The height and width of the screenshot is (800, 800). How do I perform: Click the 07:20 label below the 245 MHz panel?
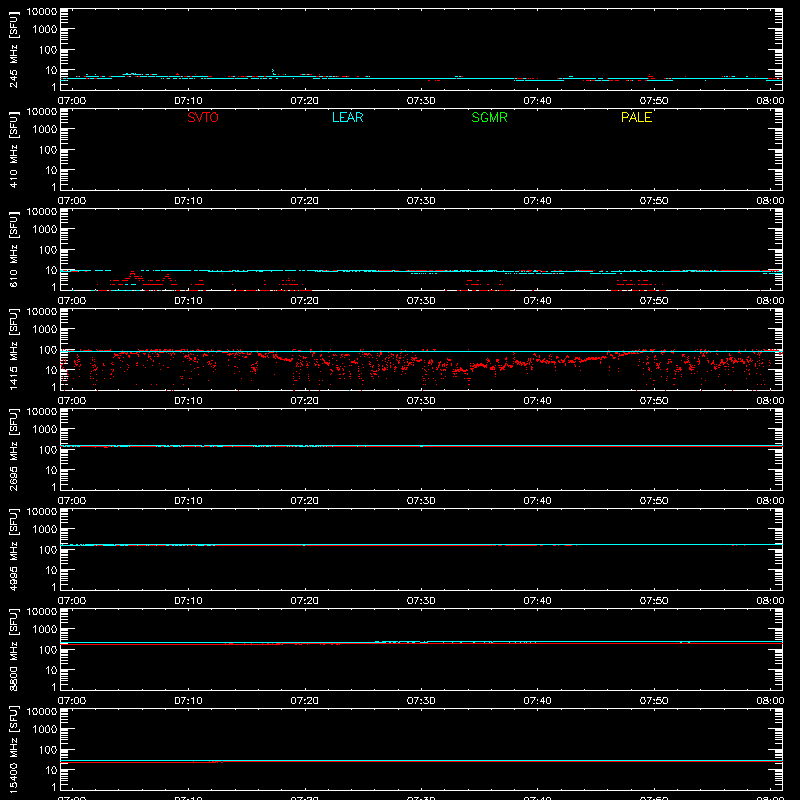(x=305, y=101)
